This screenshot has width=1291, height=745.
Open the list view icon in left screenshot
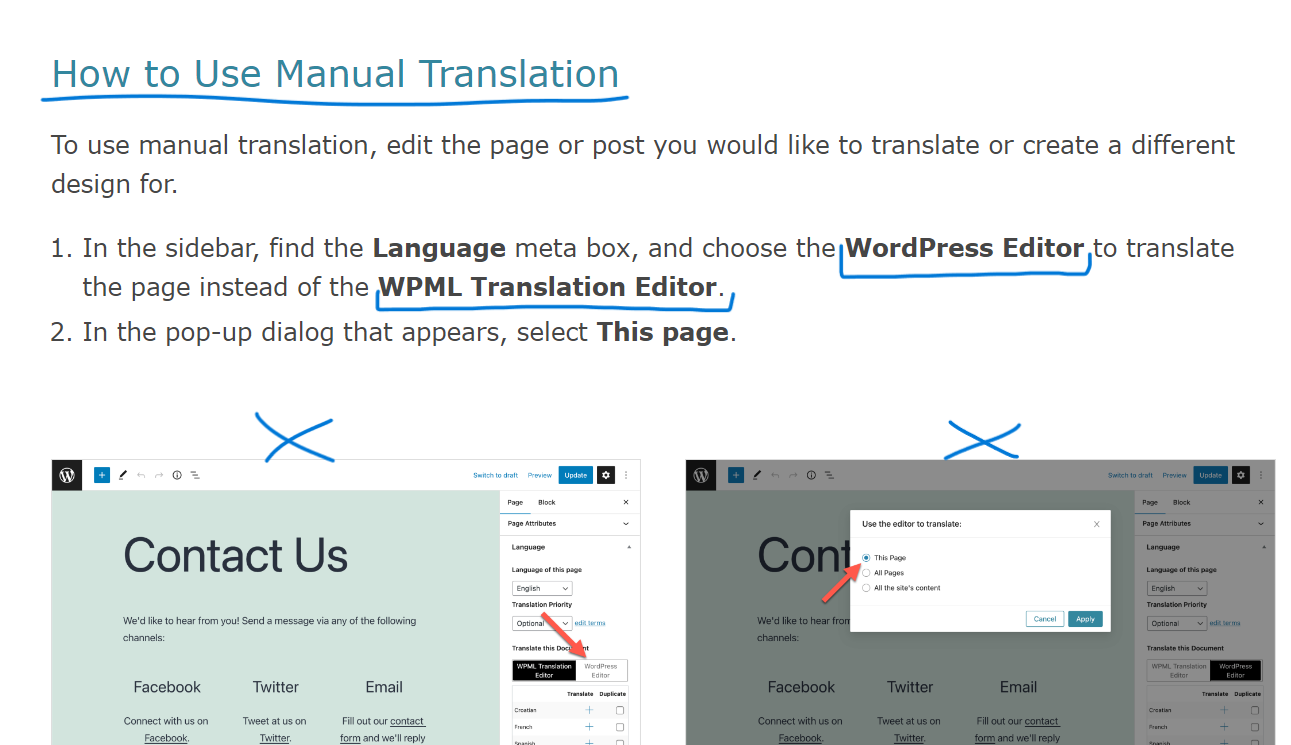195,475
